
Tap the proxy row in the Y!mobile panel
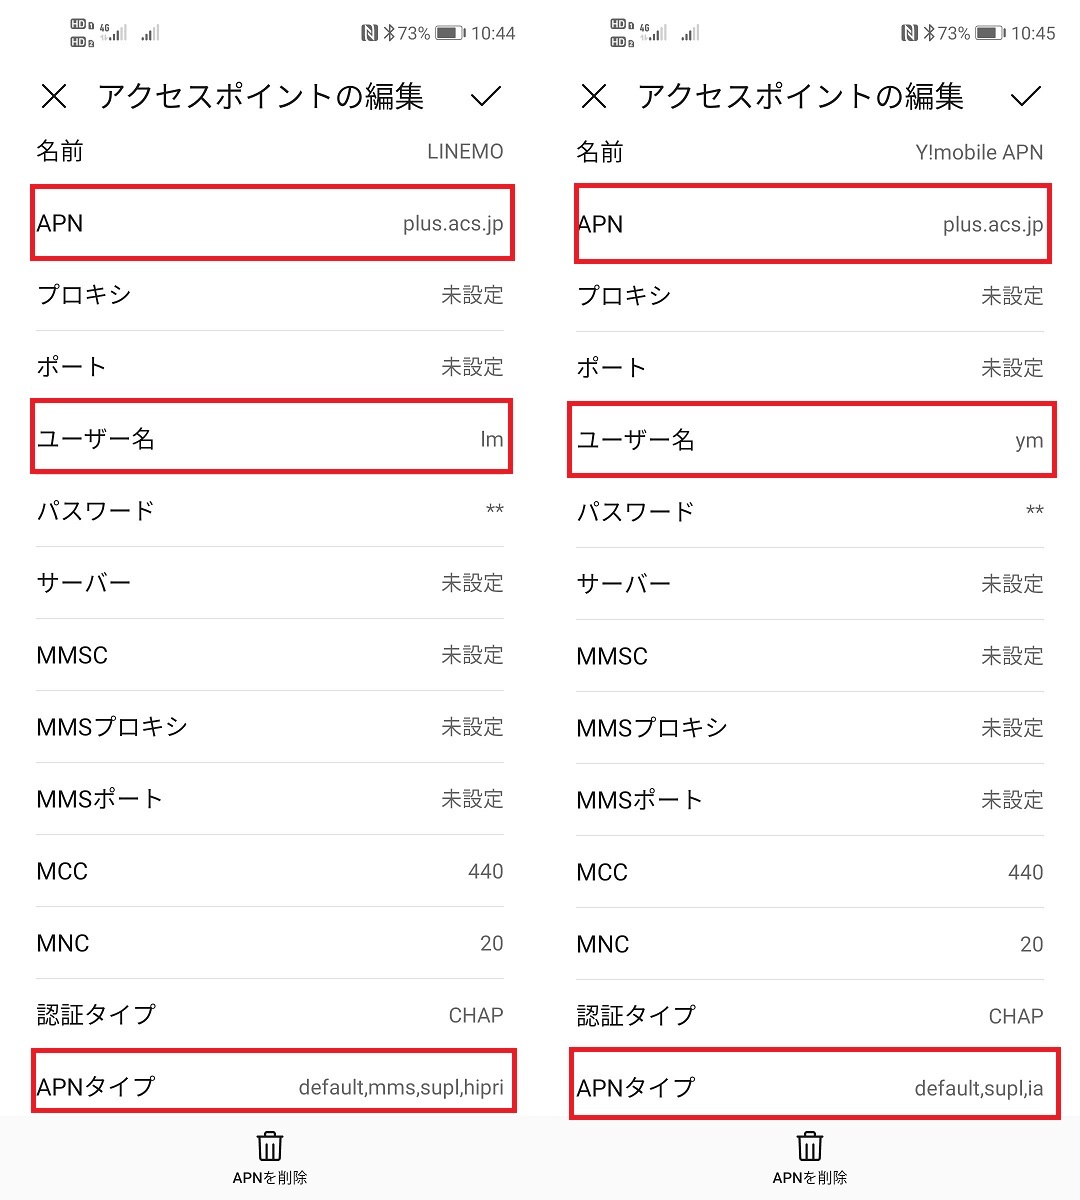click(810, 296)
